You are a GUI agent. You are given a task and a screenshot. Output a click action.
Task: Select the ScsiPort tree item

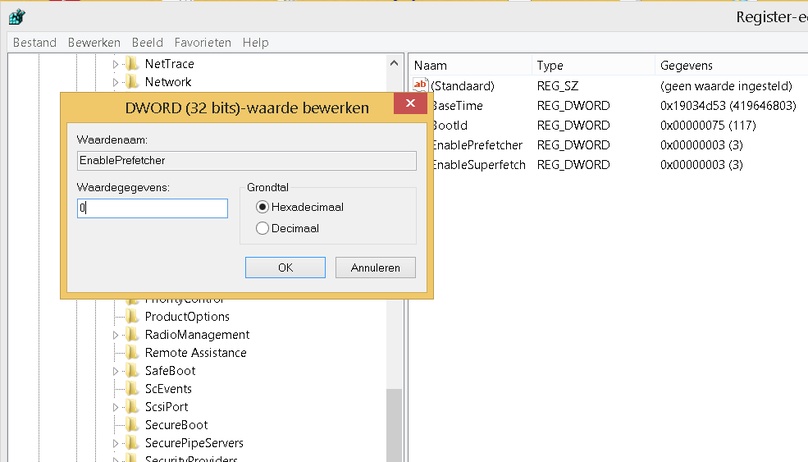(166, 407)
